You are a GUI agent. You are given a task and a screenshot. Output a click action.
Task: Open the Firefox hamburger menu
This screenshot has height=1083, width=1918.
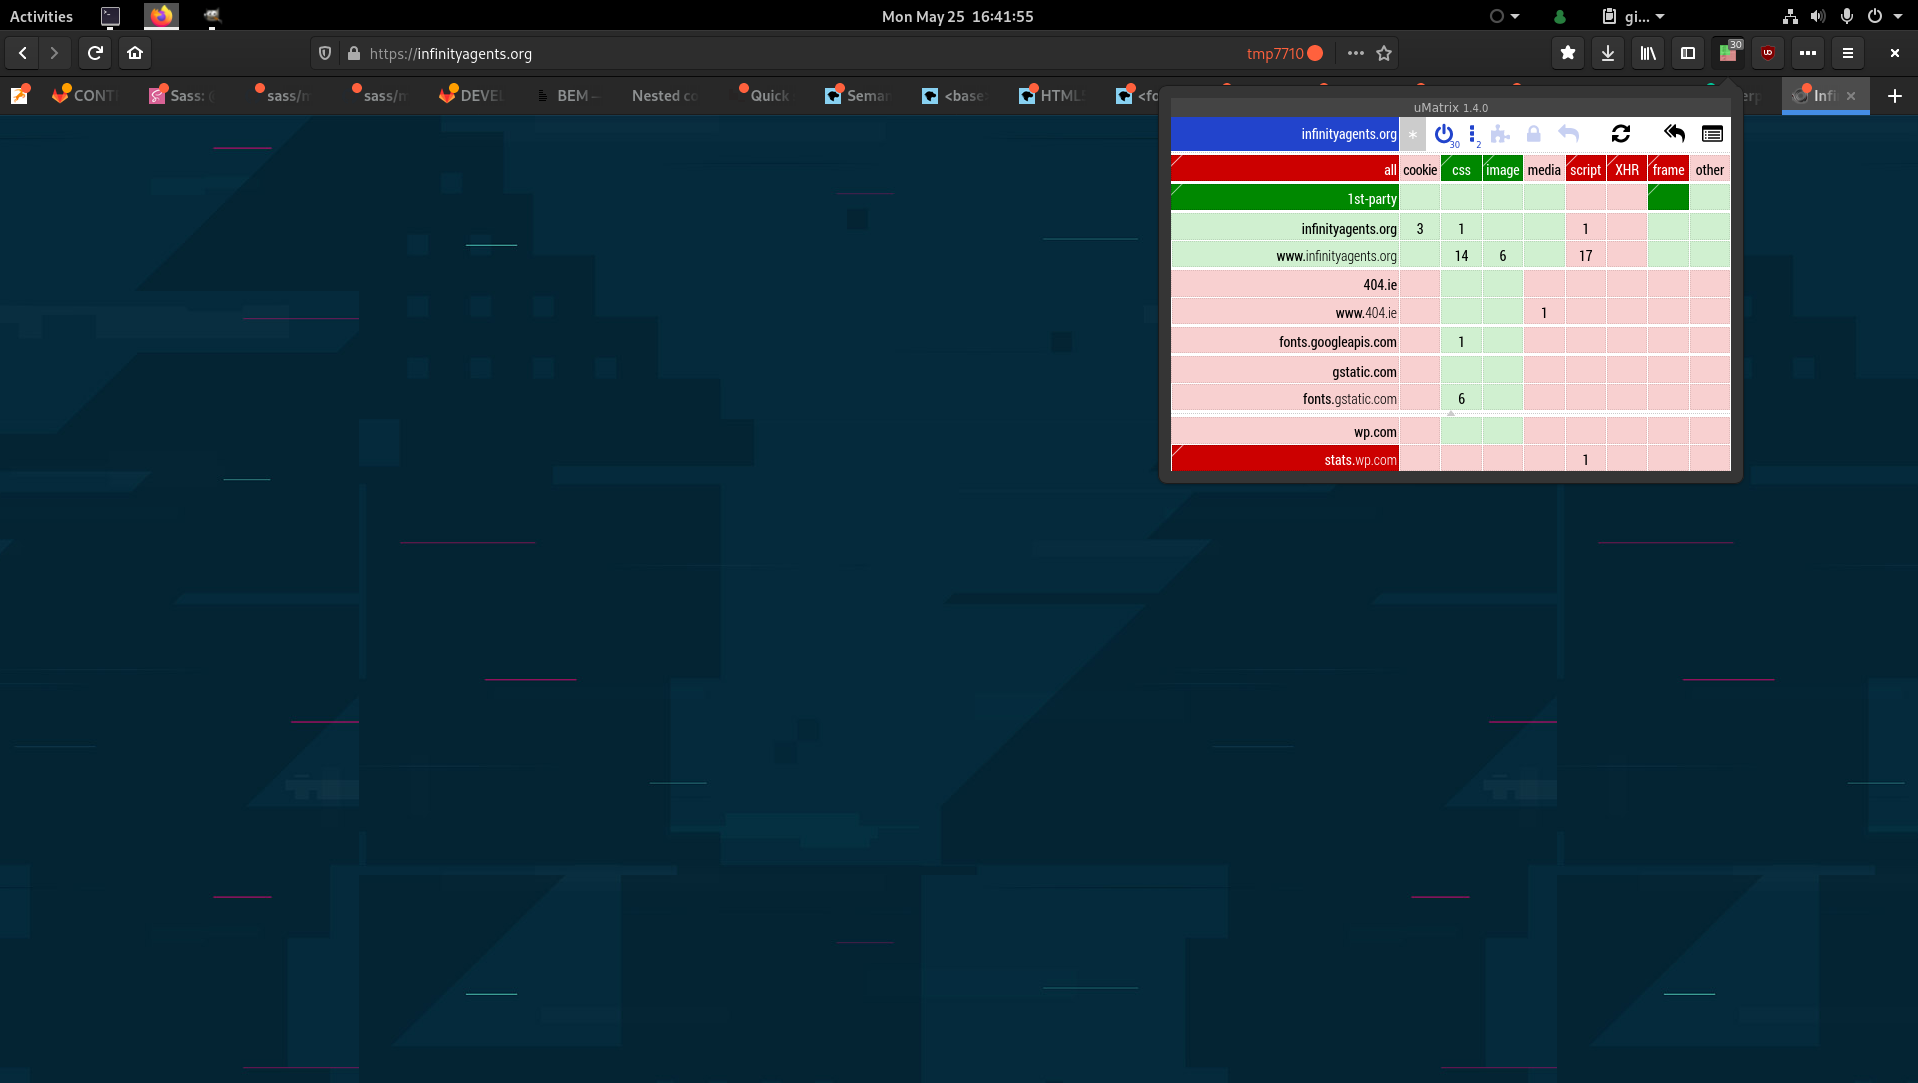1848,53
